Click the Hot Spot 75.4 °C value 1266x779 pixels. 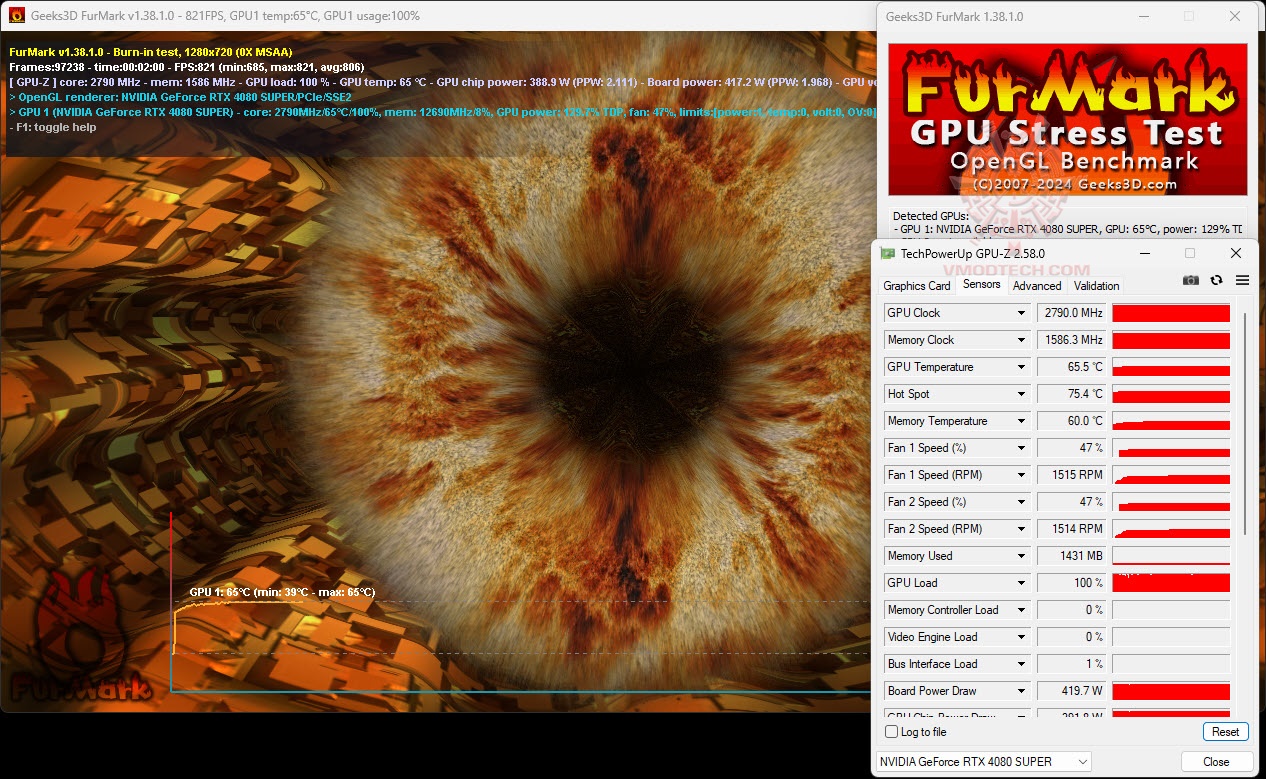(1072, 394)
